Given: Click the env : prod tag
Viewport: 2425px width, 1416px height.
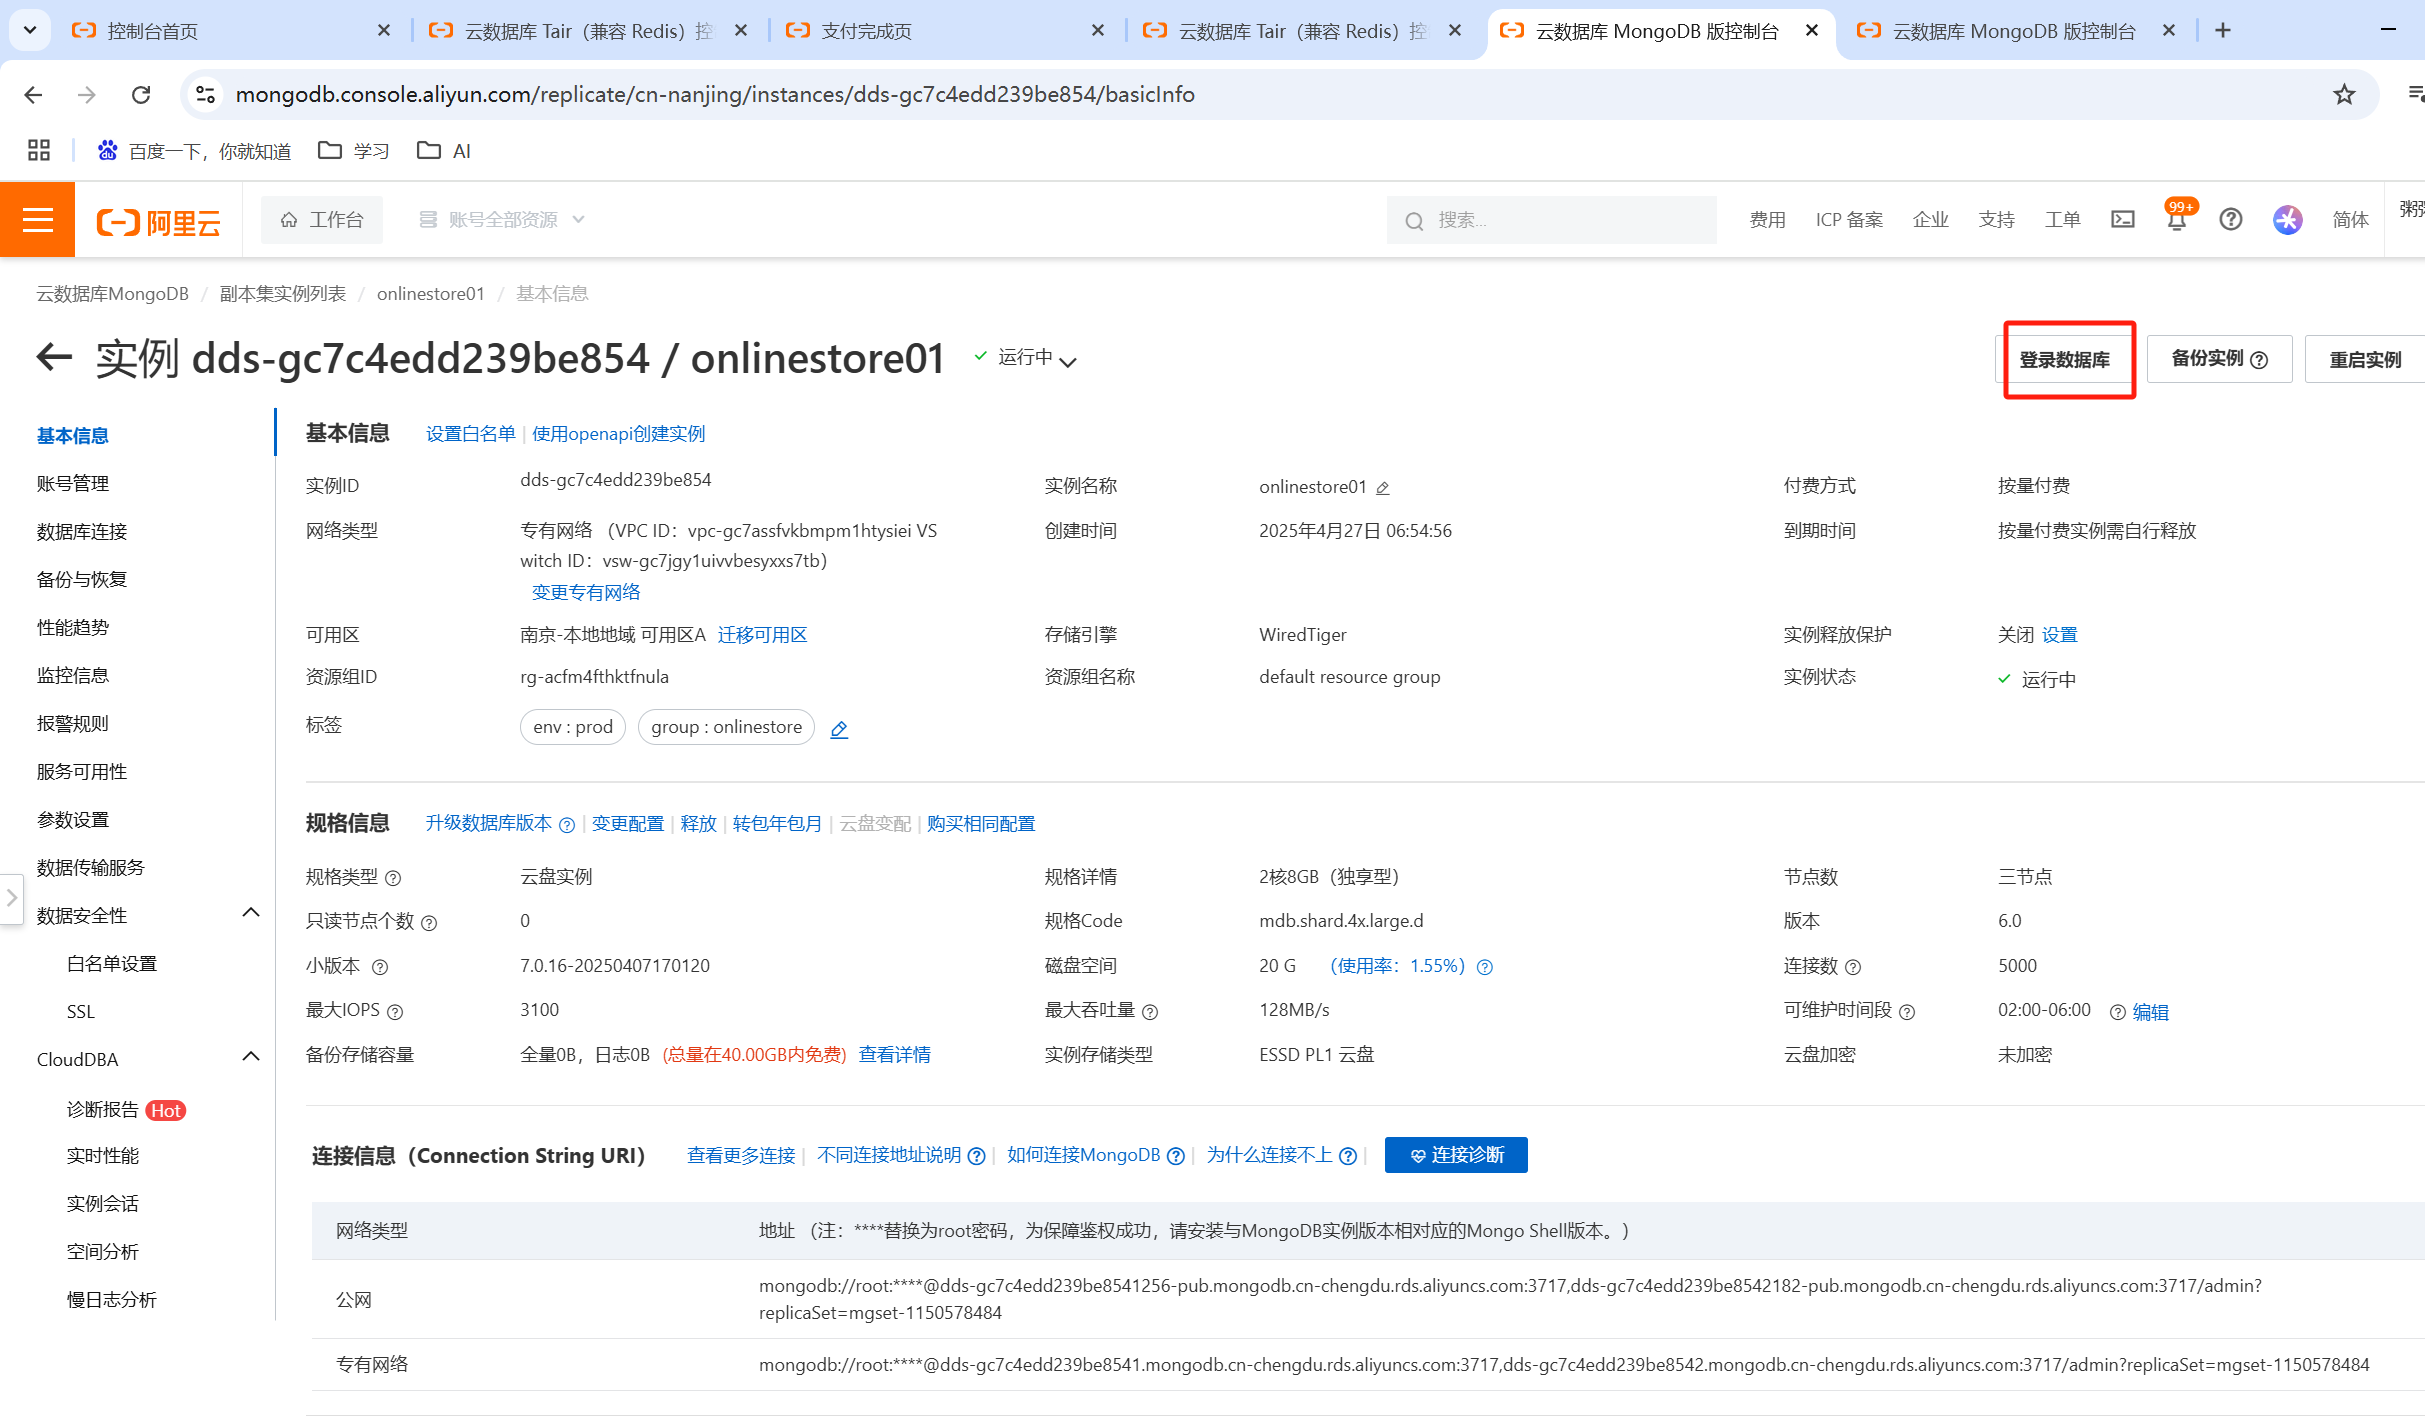Looking at the screenshot, I should pyautogui.click(x=573, y=727).
